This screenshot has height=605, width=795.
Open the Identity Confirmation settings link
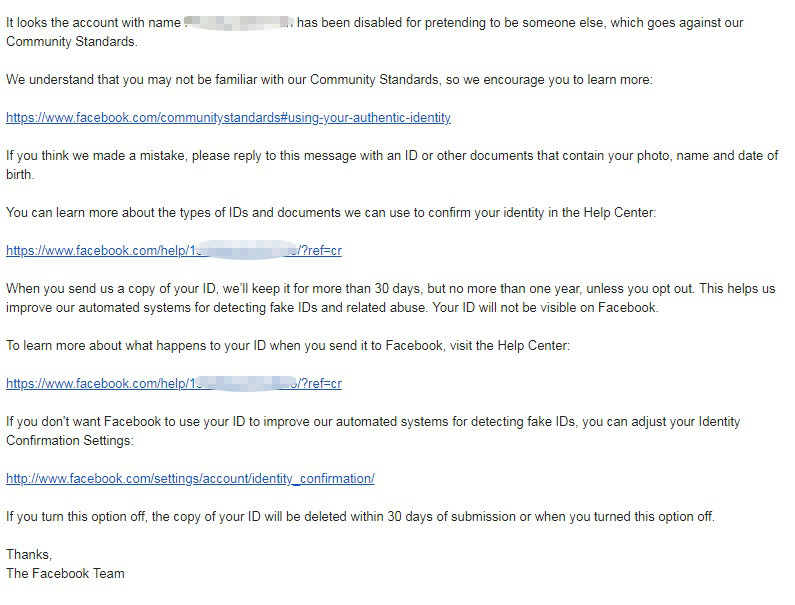pyautogui.click(x=190, y=479)
